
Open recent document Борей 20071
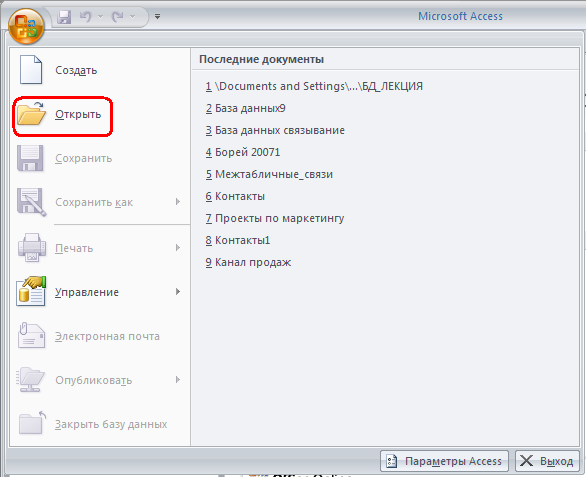(242, 153)
